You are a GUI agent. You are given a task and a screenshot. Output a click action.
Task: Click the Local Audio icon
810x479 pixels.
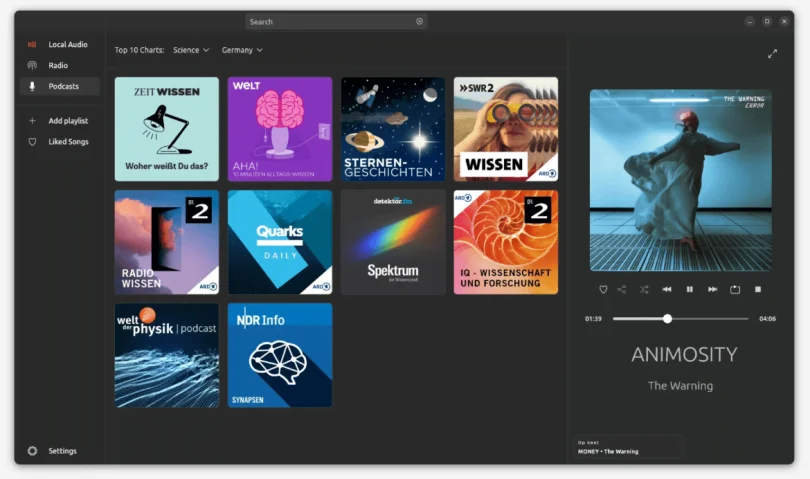[32, 44]
